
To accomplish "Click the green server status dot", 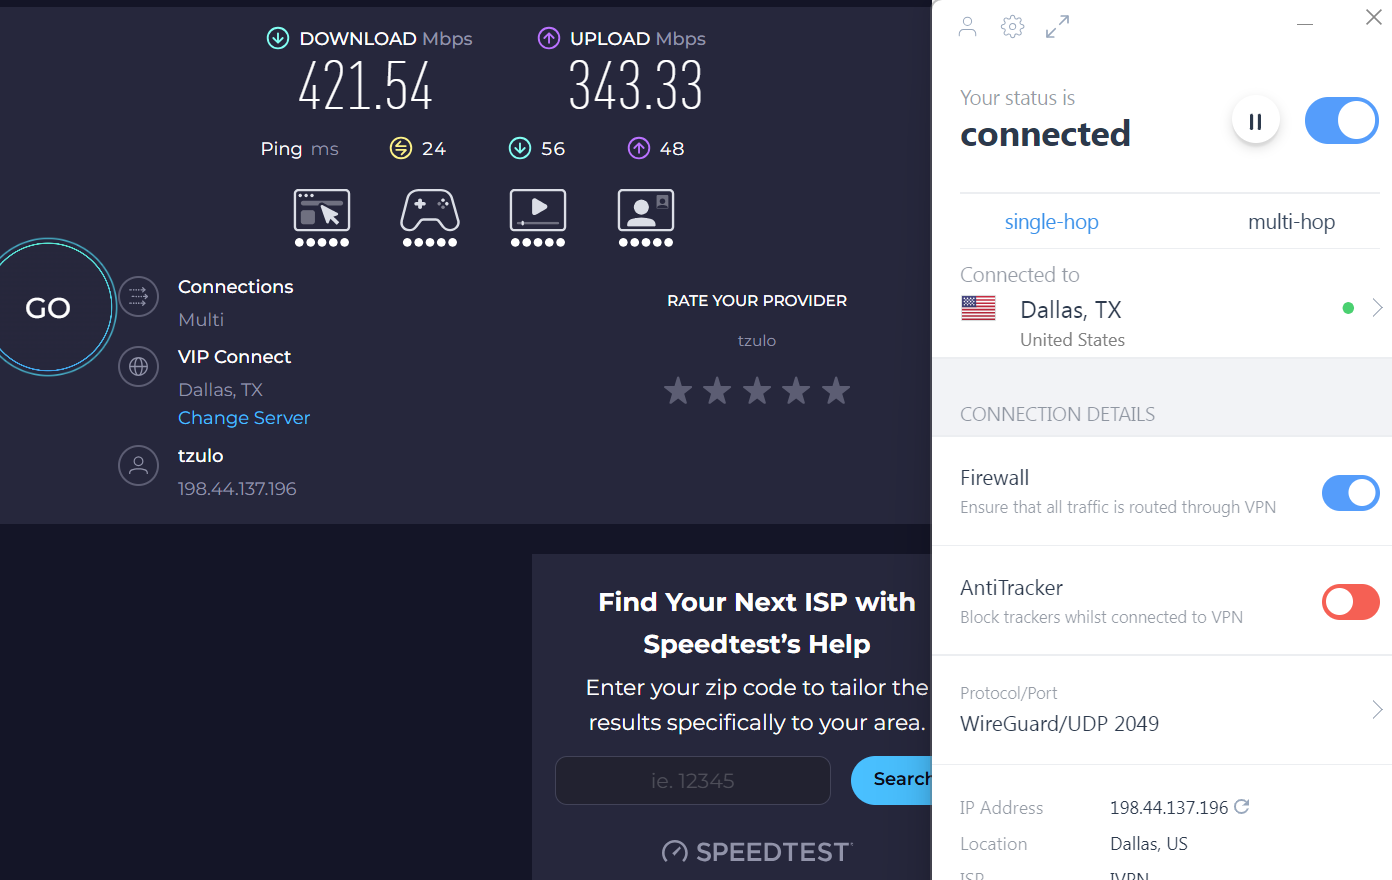I will (1348, 308).
